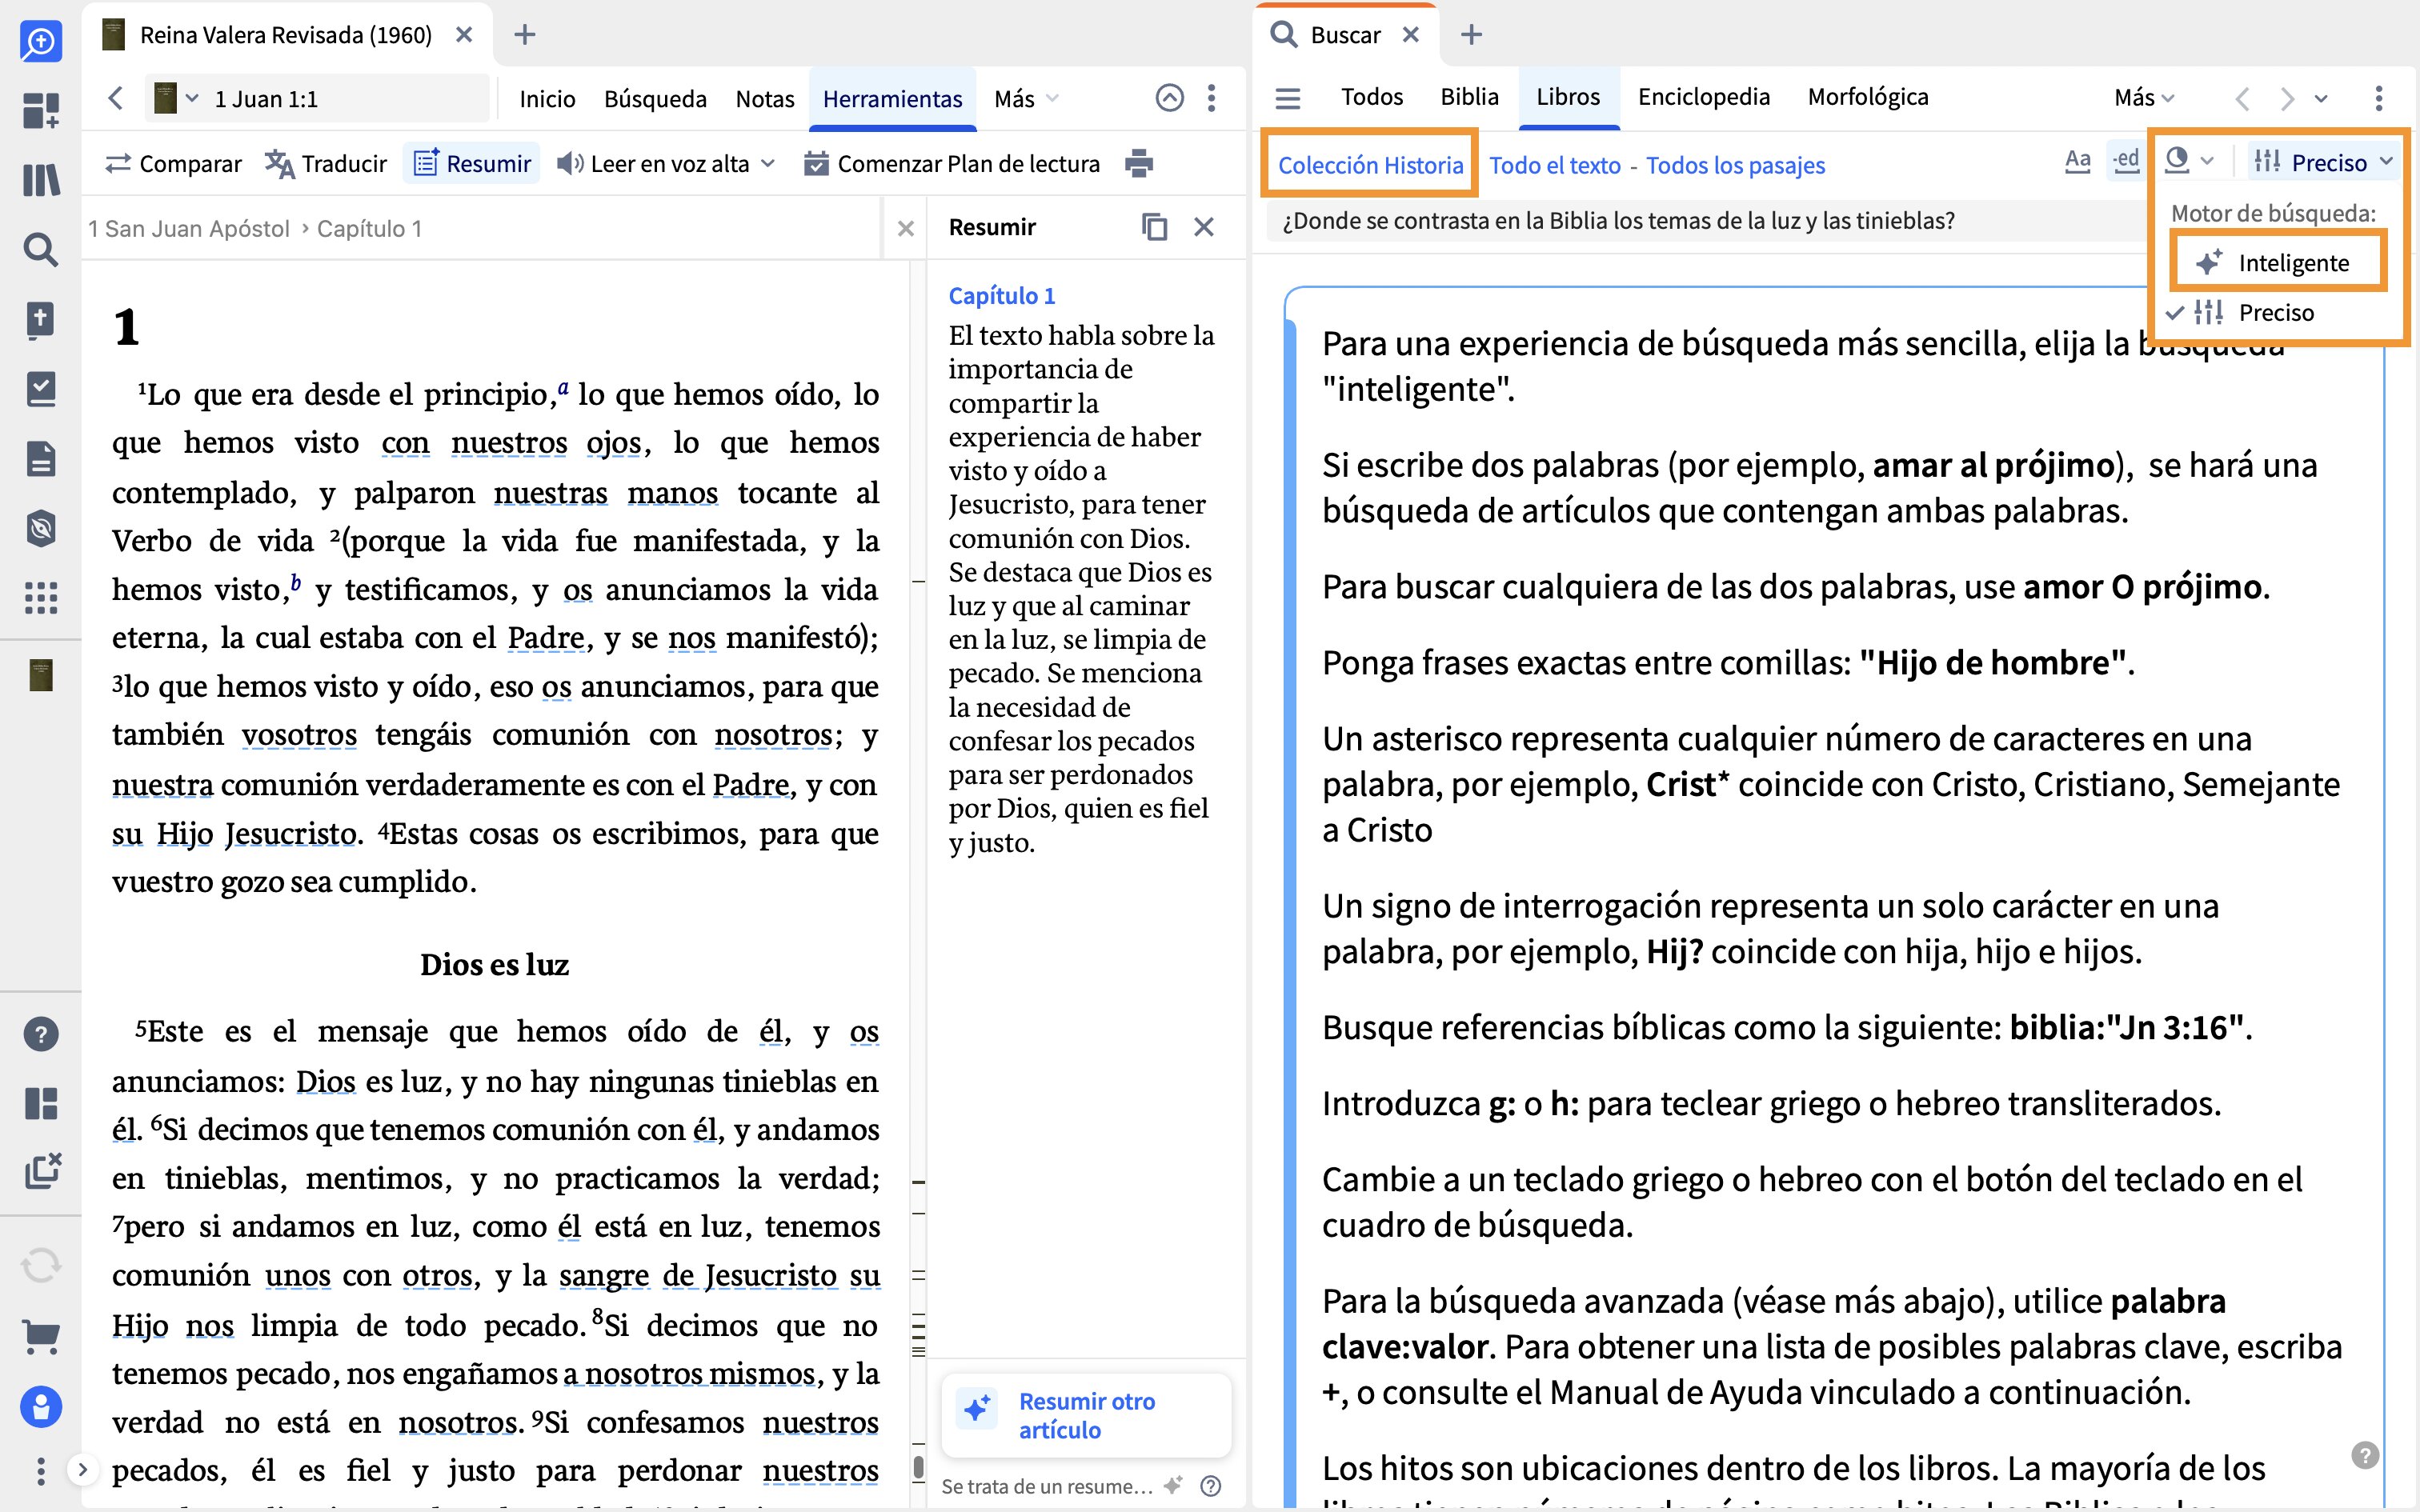Open the sidebar bottom three-dot menu

tap(41, 1470)
